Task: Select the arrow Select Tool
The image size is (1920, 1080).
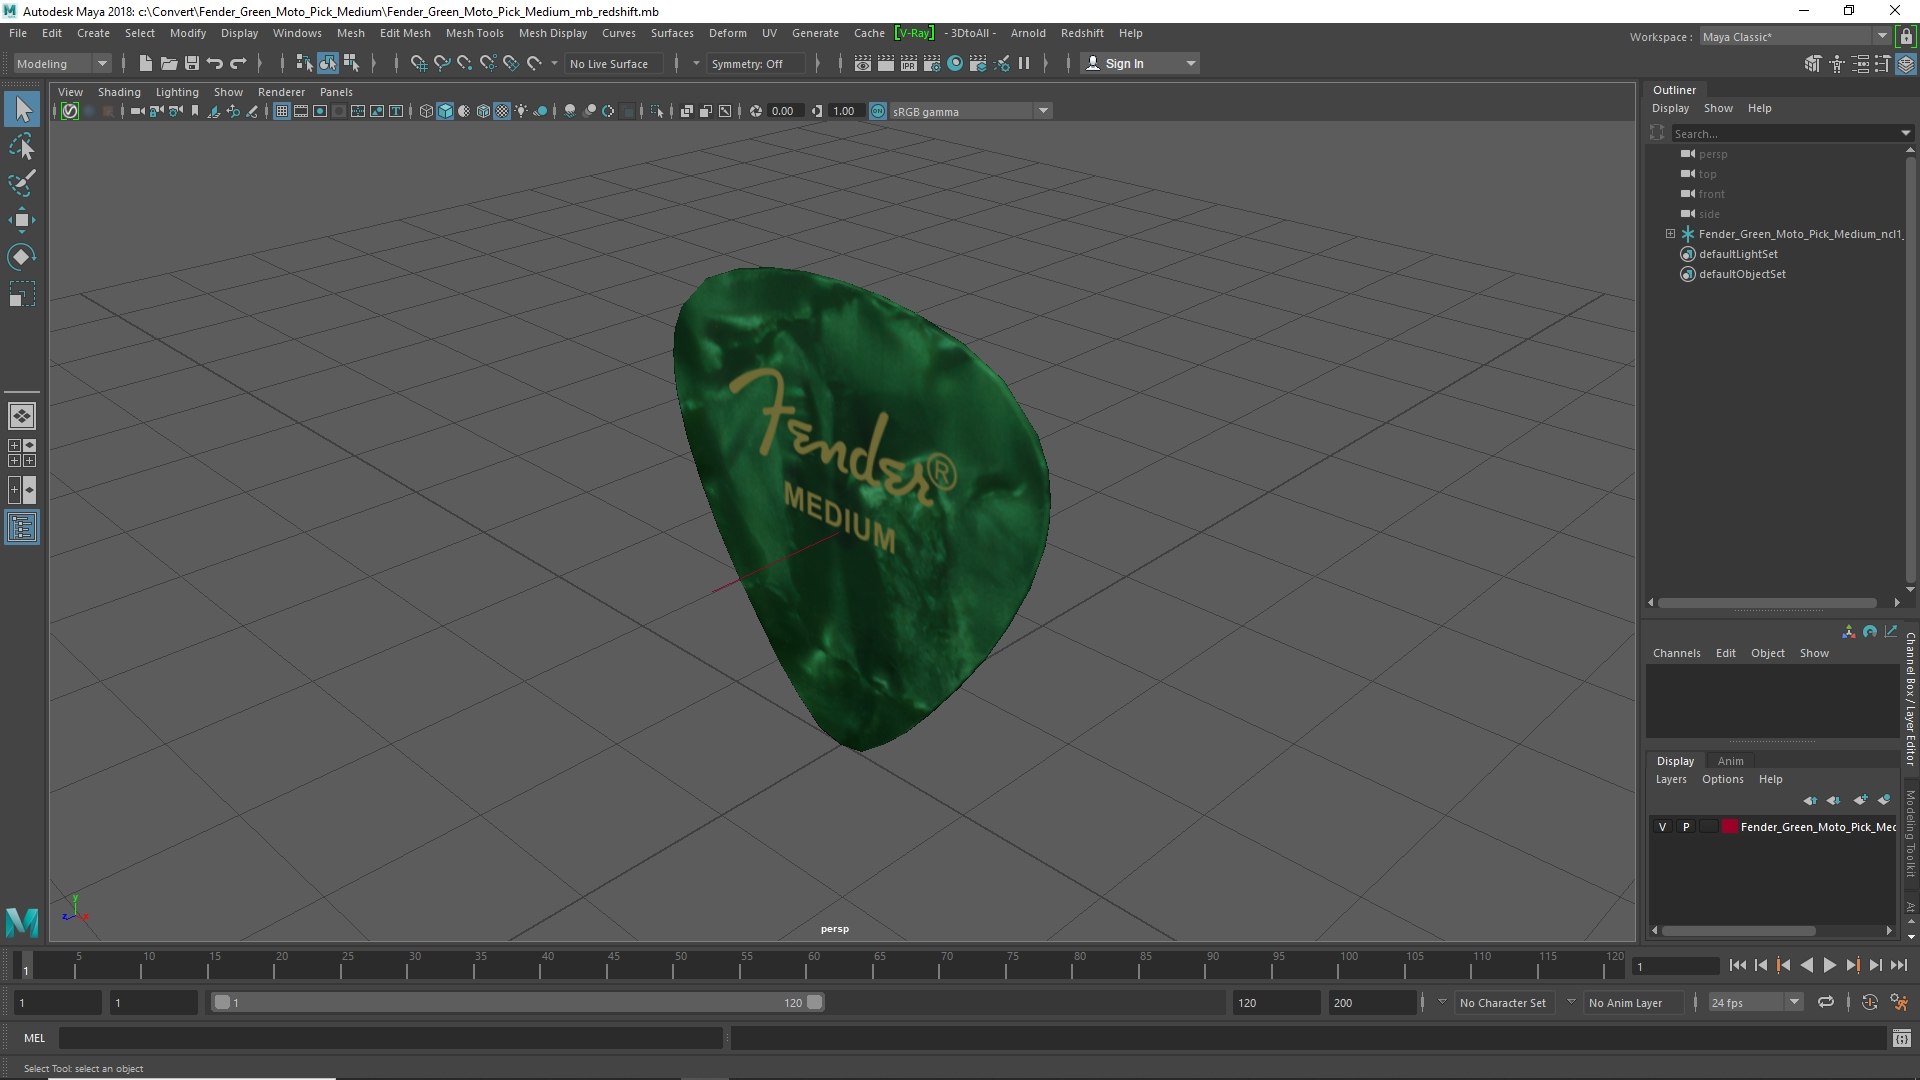Action: (x=22, y=109)
